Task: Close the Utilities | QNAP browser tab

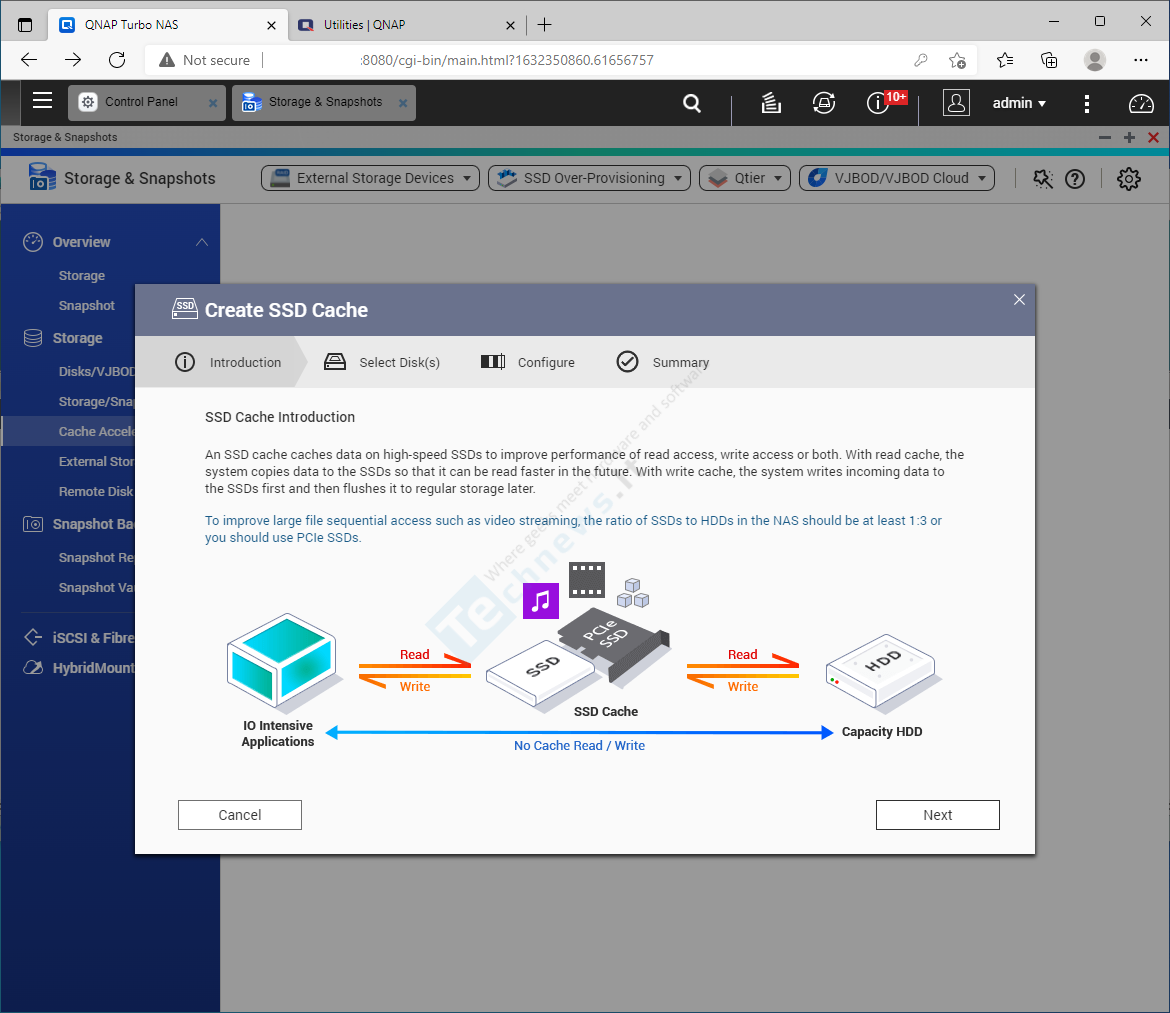Action: pos(510,25)
